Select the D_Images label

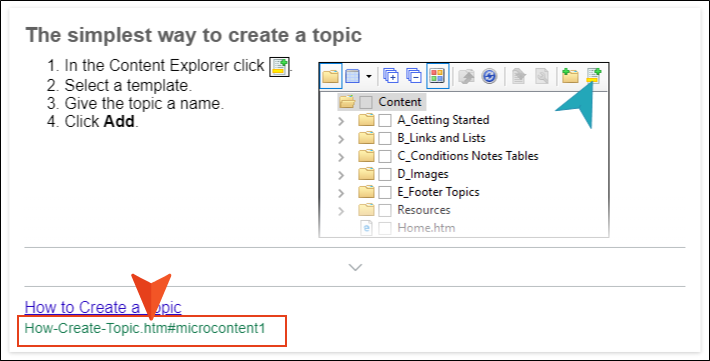click(x=423, y=174)
